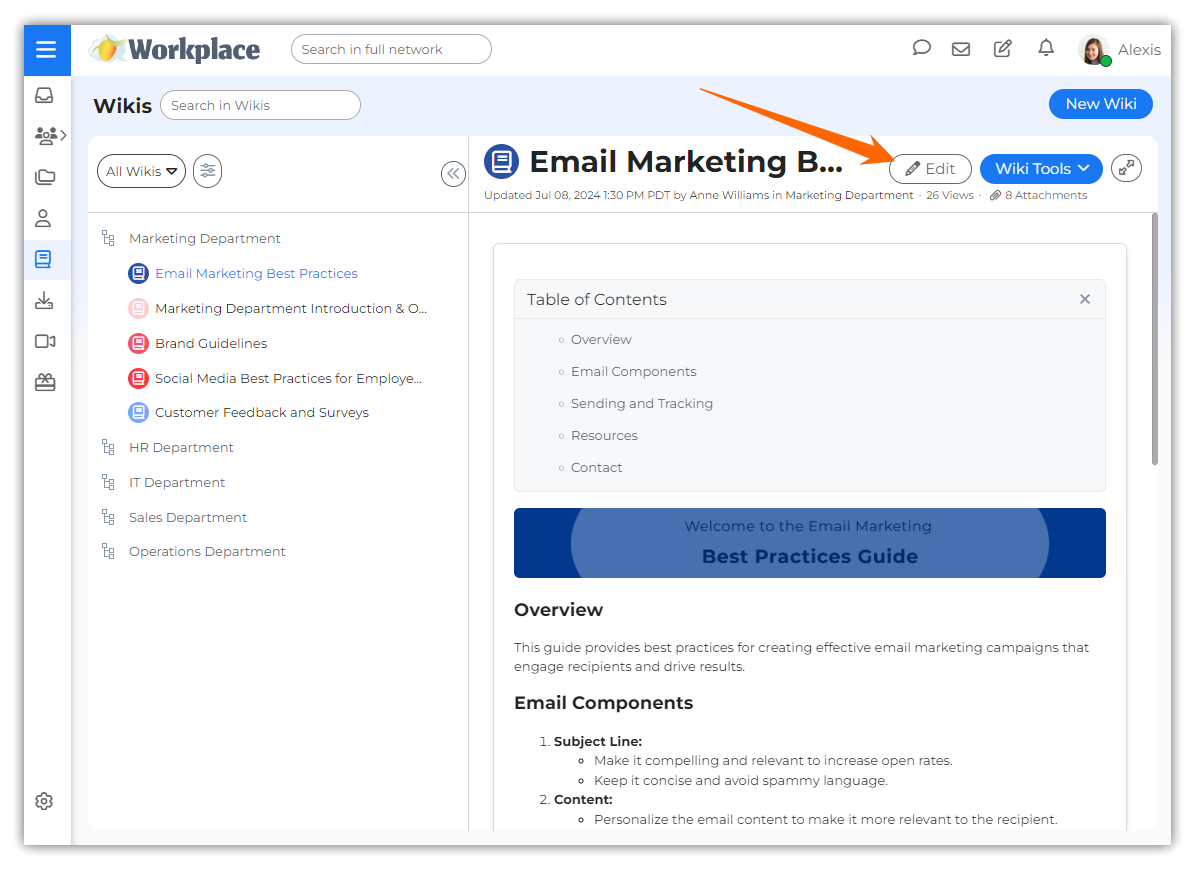Screen dimensions: 1195x871
Task: Open the mail envelope icon
Action: click(961, 48)
